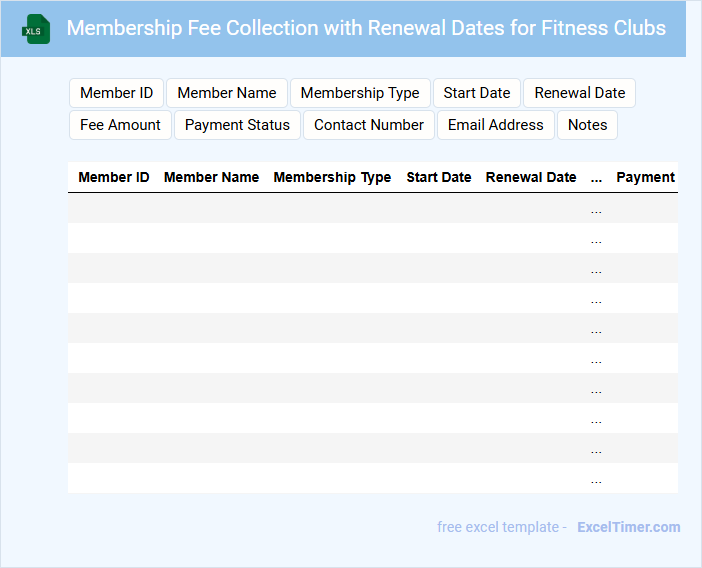Click the green XLS file icon
The height and width of the screenshot is (568, 702).
tap(36, 29)
